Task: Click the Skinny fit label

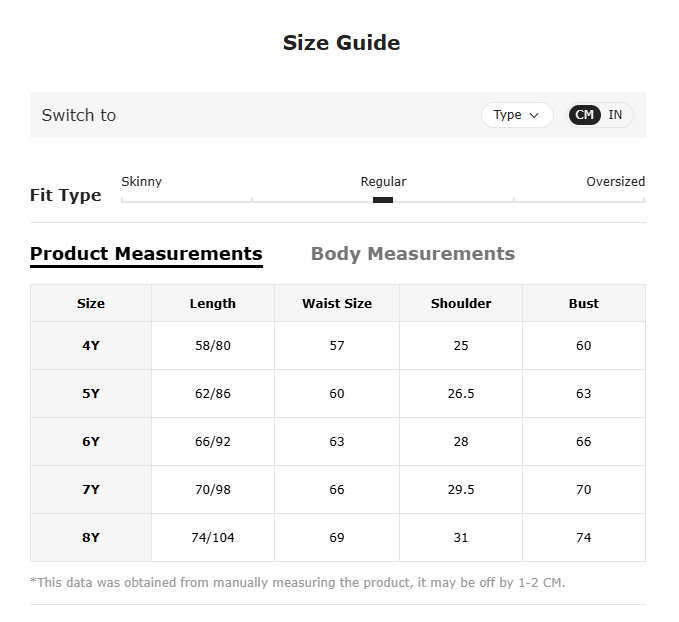Action: pyautogui.click(x=141, y=181)
